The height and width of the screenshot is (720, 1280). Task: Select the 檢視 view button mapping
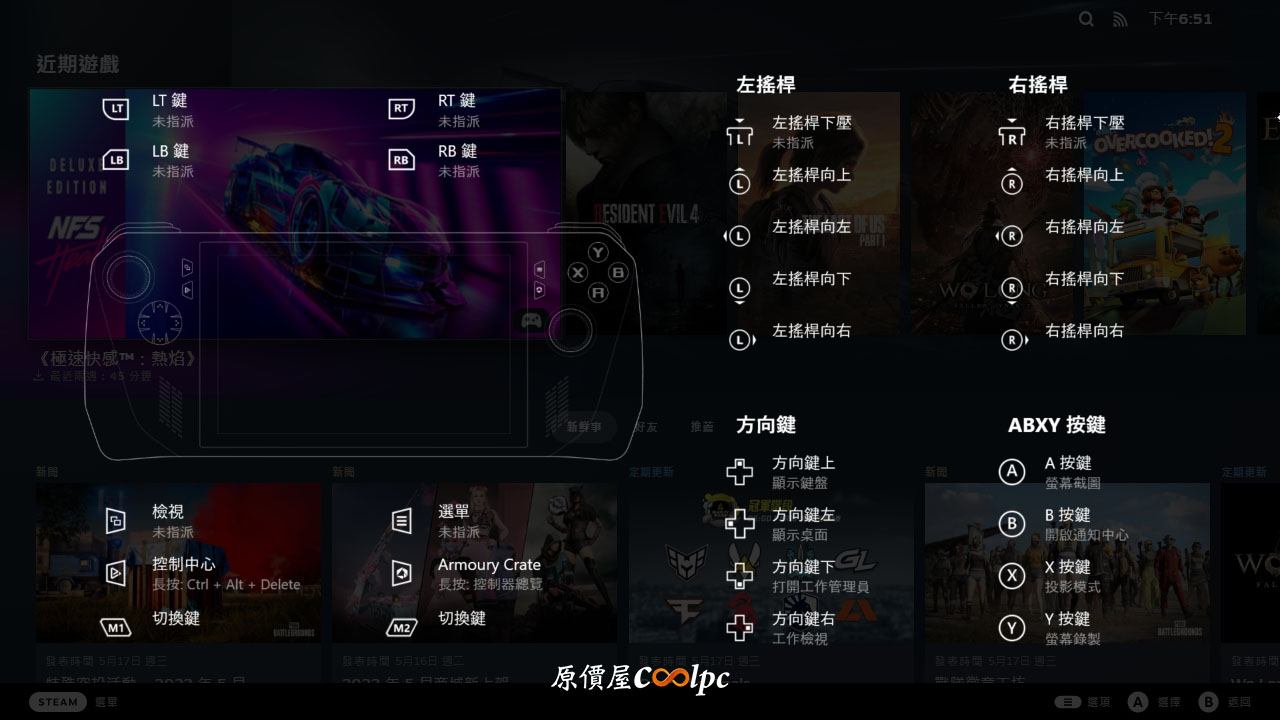(150, 521)
